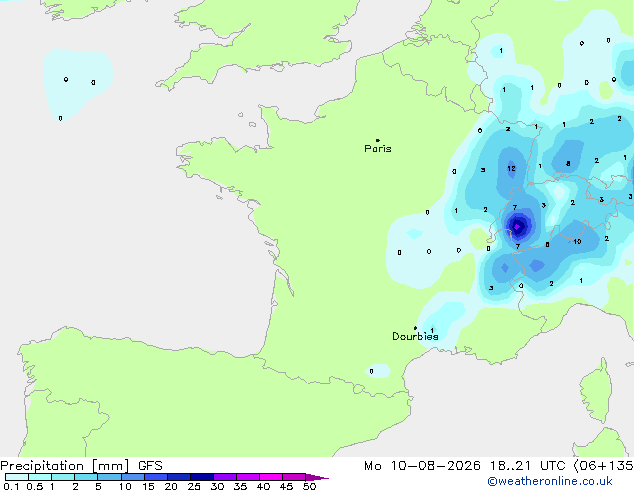Click the purple precipitation maximum near Geneva
634x490 pixels.
(517, 227)
